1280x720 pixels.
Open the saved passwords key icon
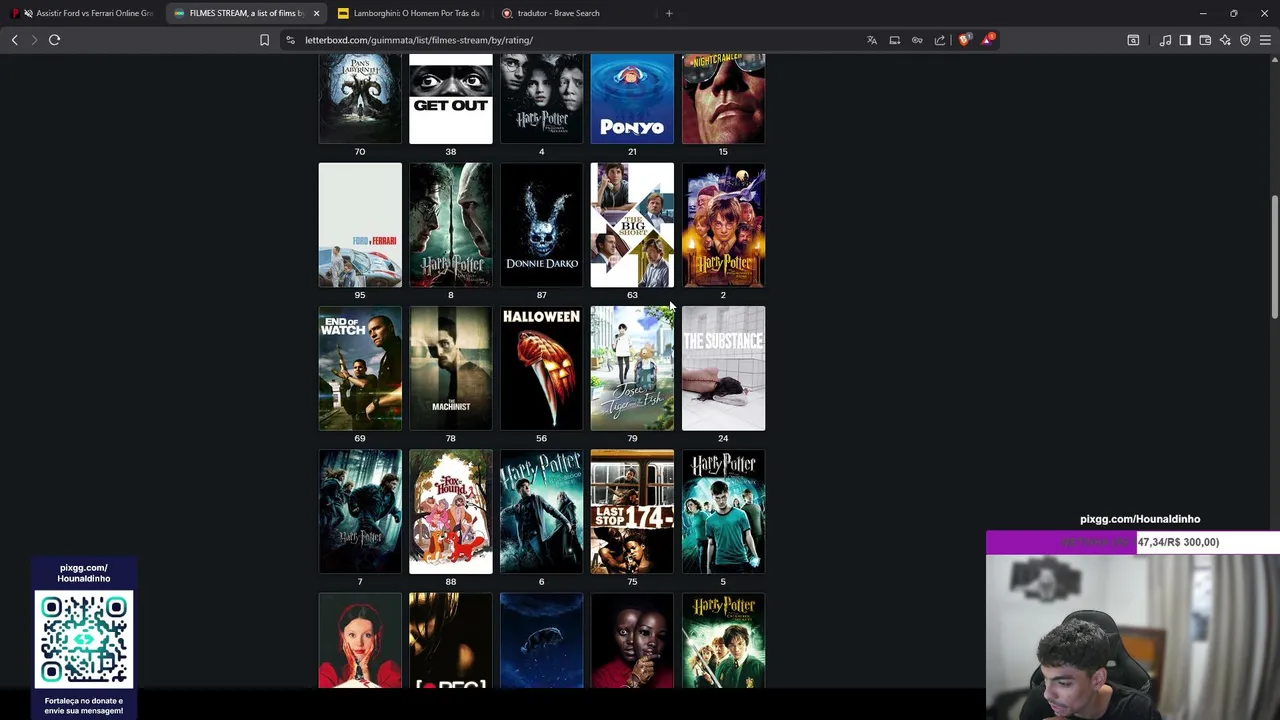coord(917,40)
